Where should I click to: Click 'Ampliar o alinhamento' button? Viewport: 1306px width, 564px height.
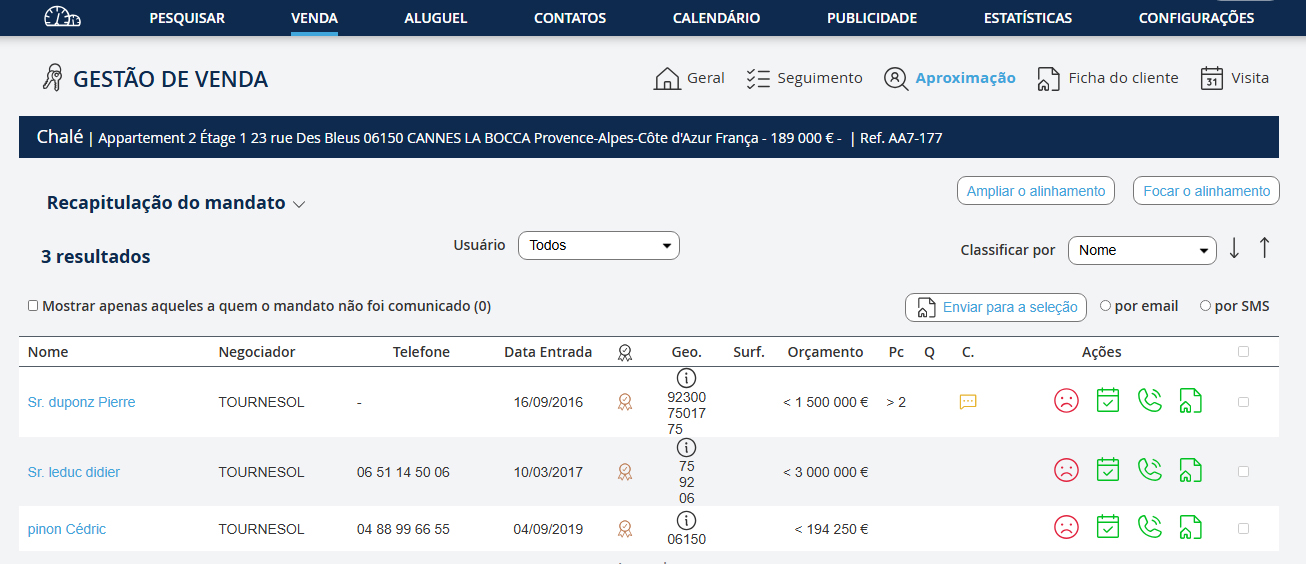(1036, 191)
